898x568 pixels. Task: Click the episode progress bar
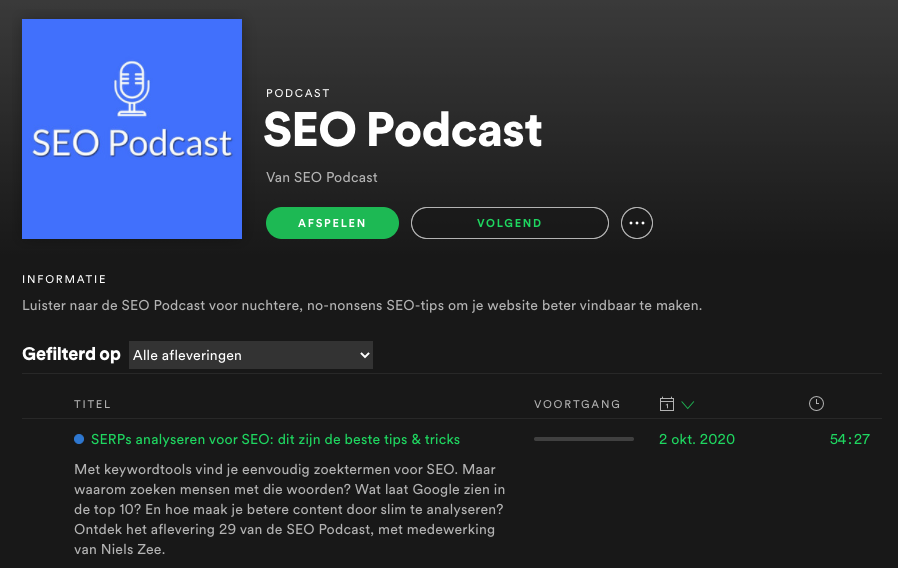click(584, 439)
